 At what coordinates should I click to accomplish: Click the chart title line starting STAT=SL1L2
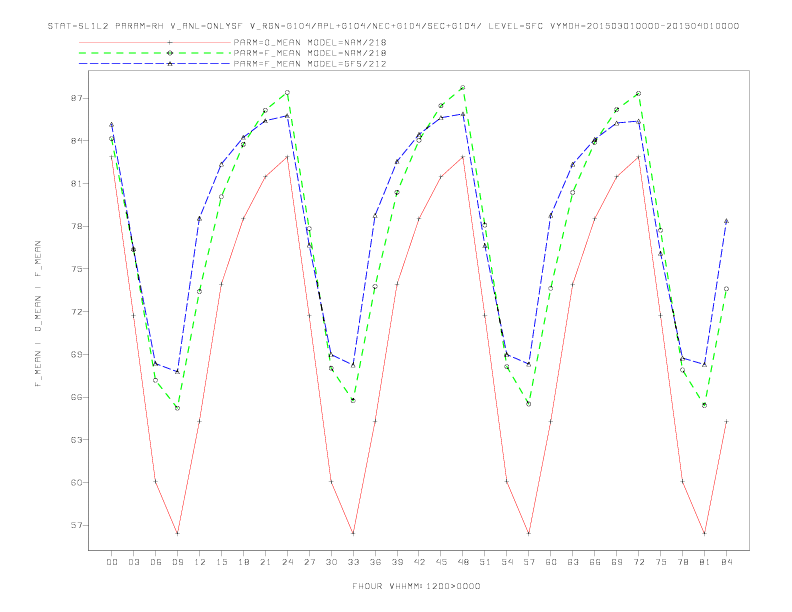pyautogui.click(x=393, y=26)
